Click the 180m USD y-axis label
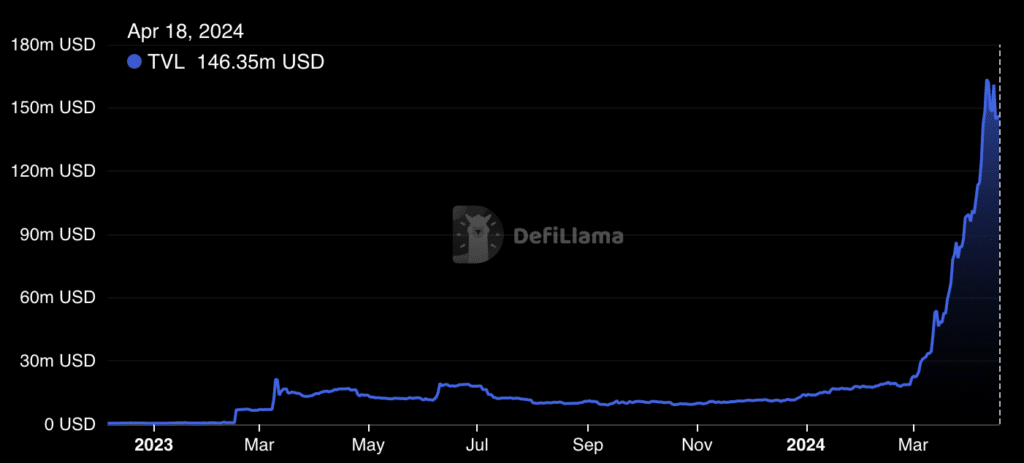 (x=53, y=44)
